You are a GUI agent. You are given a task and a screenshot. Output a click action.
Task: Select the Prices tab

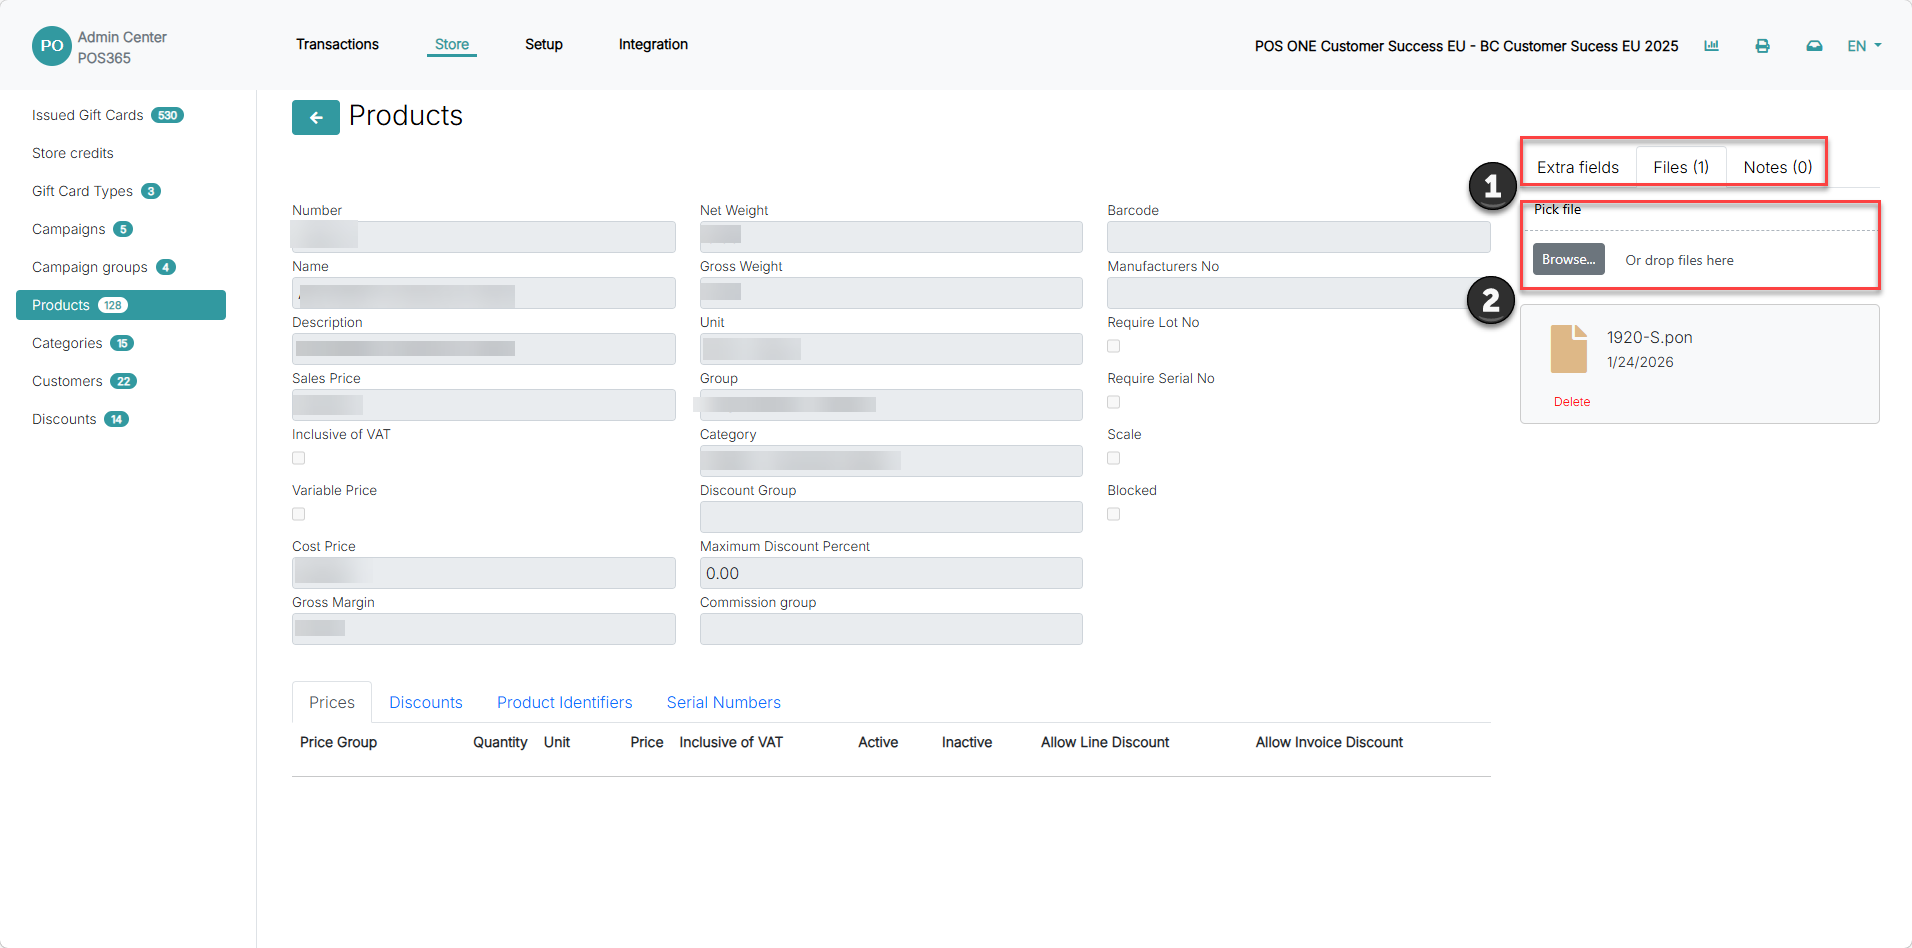click(x=332, y=702)
